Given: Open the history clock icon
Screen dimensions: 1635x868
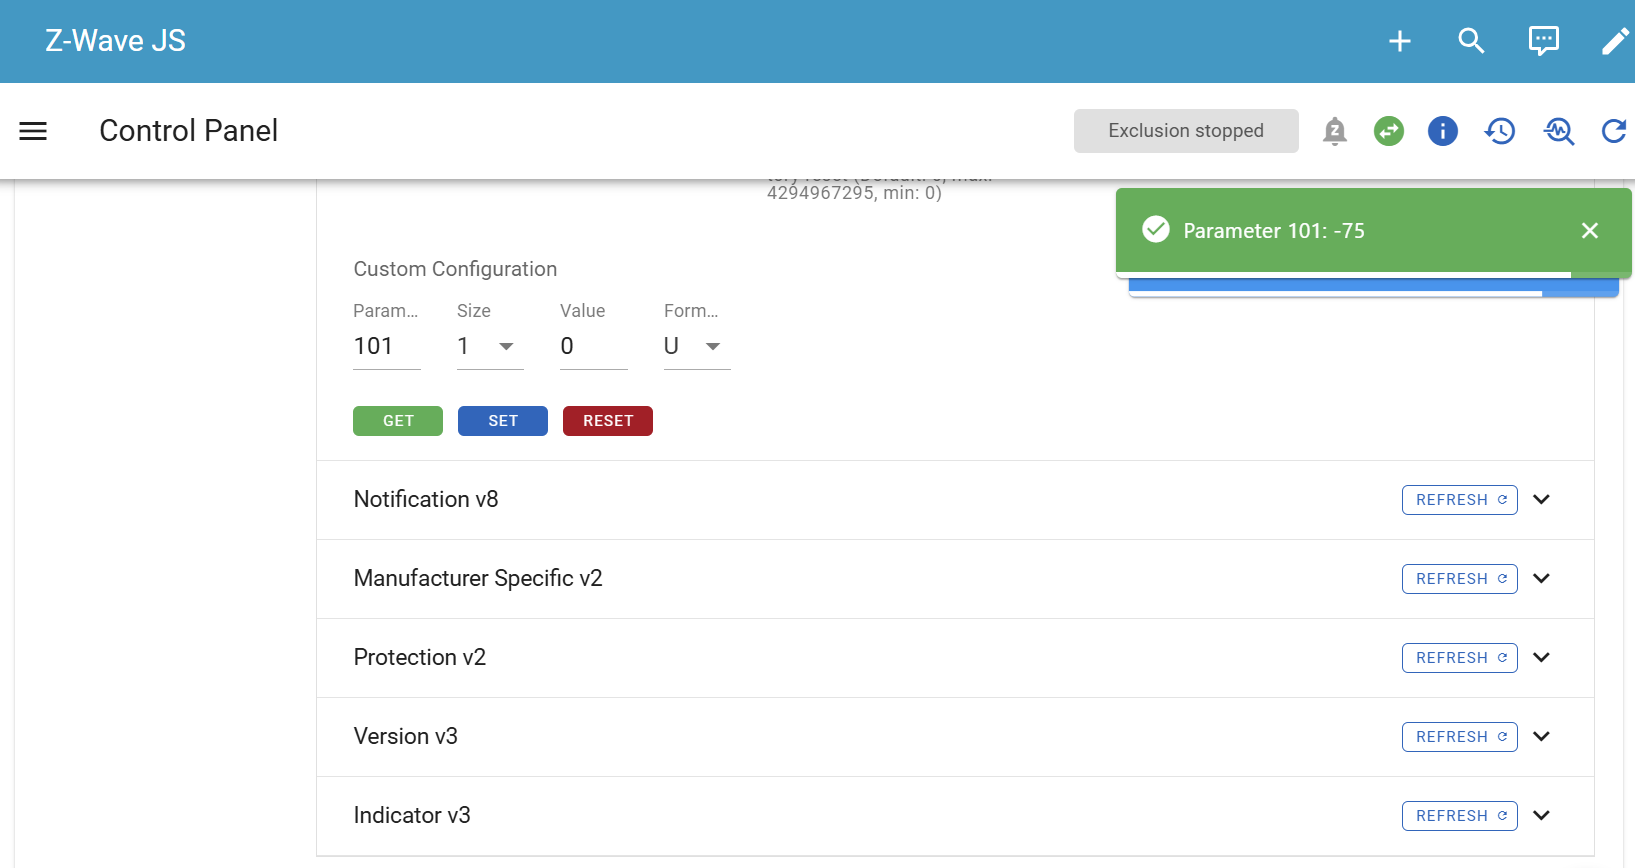Looking at the screenshot, I should (x=1500, y=131).
